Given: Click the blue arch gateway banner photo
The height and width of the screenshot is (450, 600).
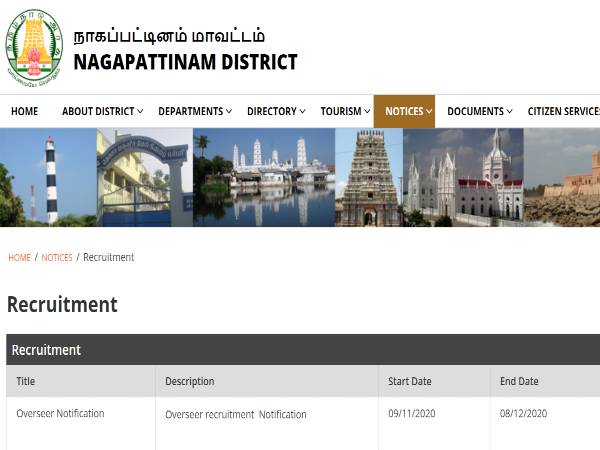Looking at the screenshot, I should (144, 178).
